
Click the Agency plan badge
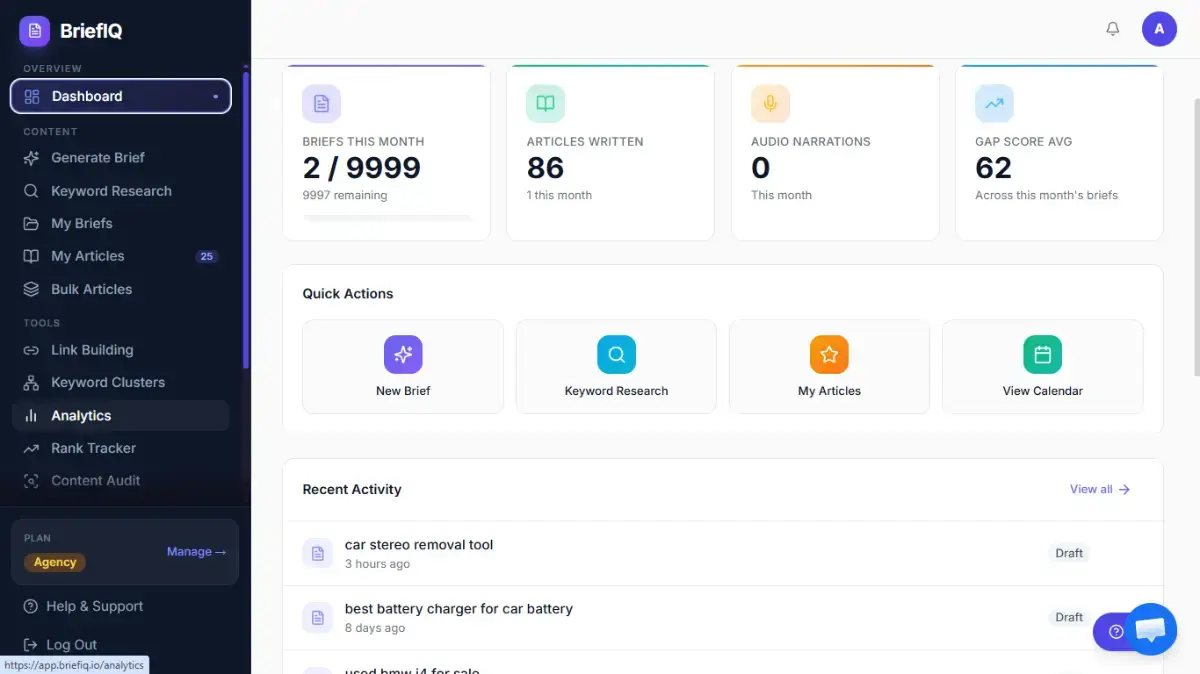click(55, 562)
